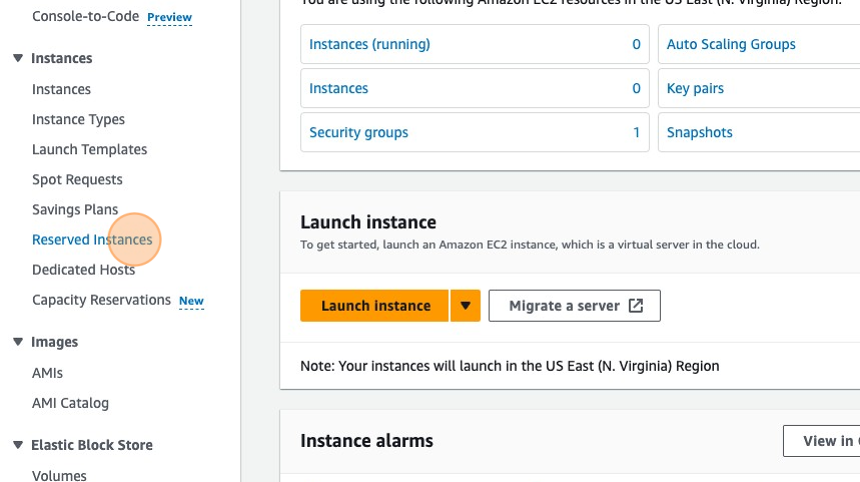
Task: Open the Key pairs resource link
Action: [695, 88]
